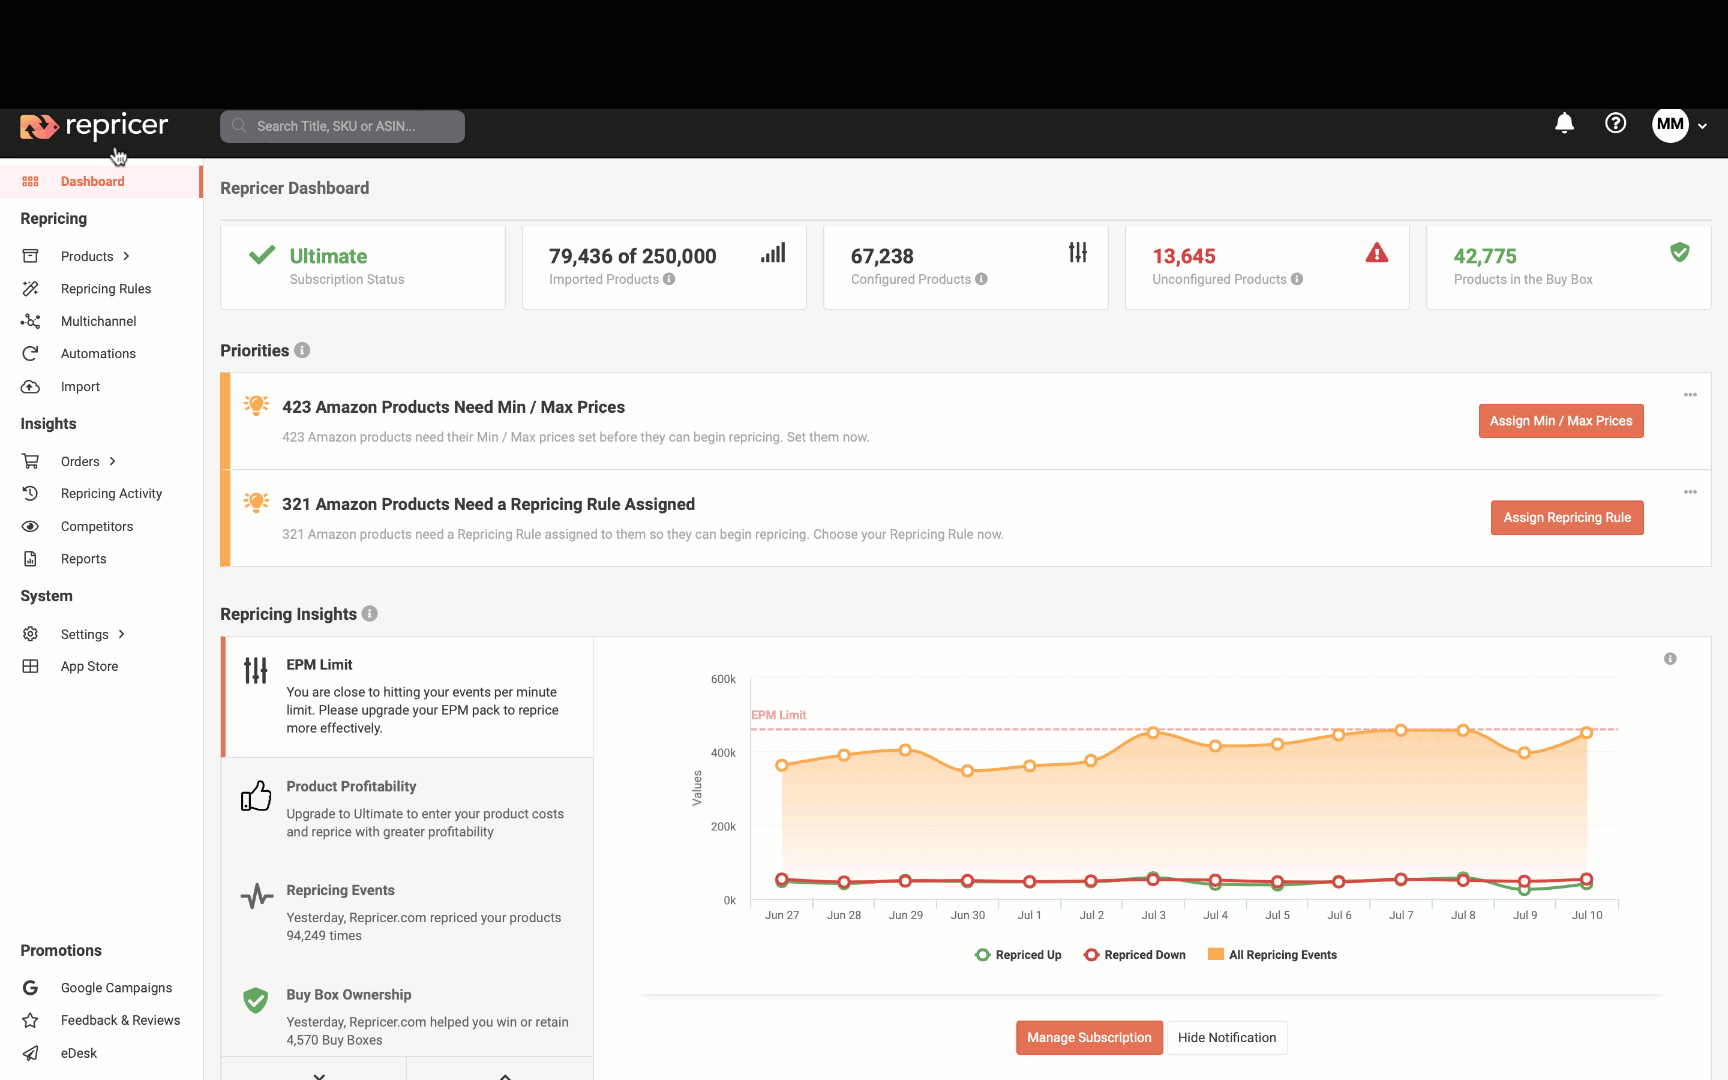This screenshot has width=1728, height=1080.
Task: Toggle the All Repricing Events legend series
Action: click(1272, 955)
